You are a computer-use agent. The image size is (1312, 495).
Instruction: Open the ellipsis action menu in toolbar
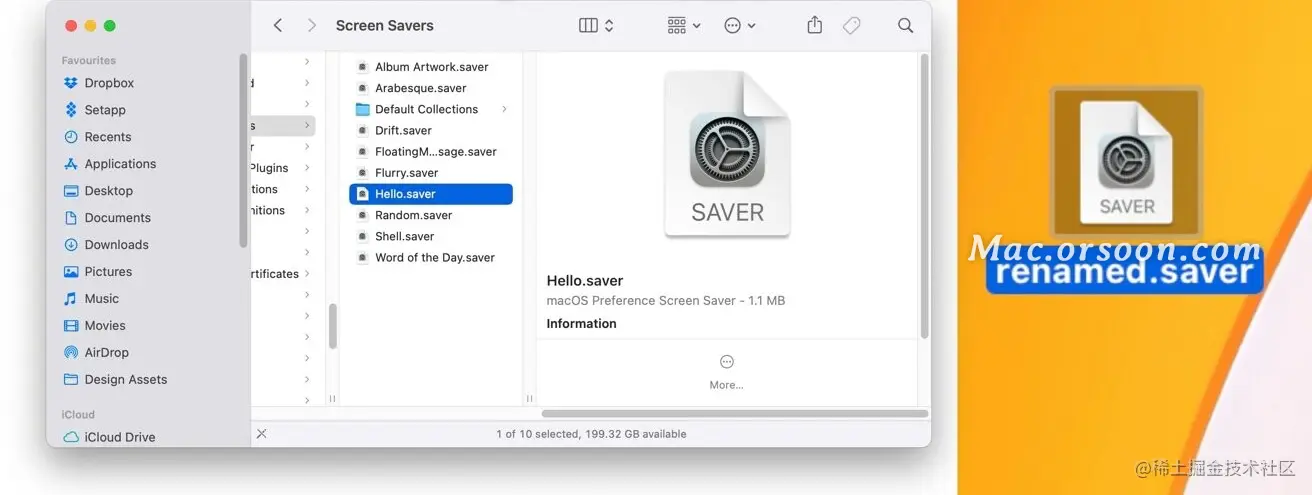click(x=740, y=25)
